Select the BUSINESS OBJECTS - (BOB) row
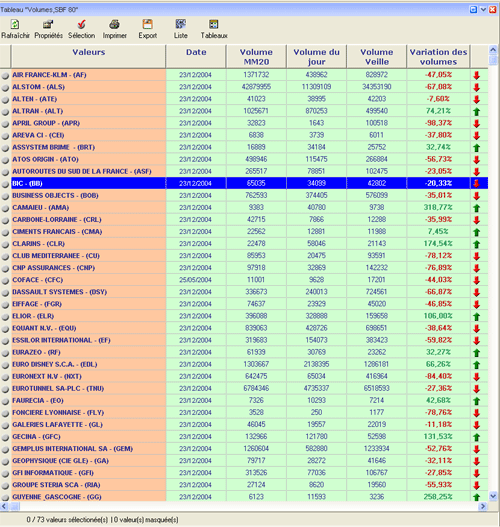This screenshot has width=500, height=527. pyautogui.click(x=244, y=196)
